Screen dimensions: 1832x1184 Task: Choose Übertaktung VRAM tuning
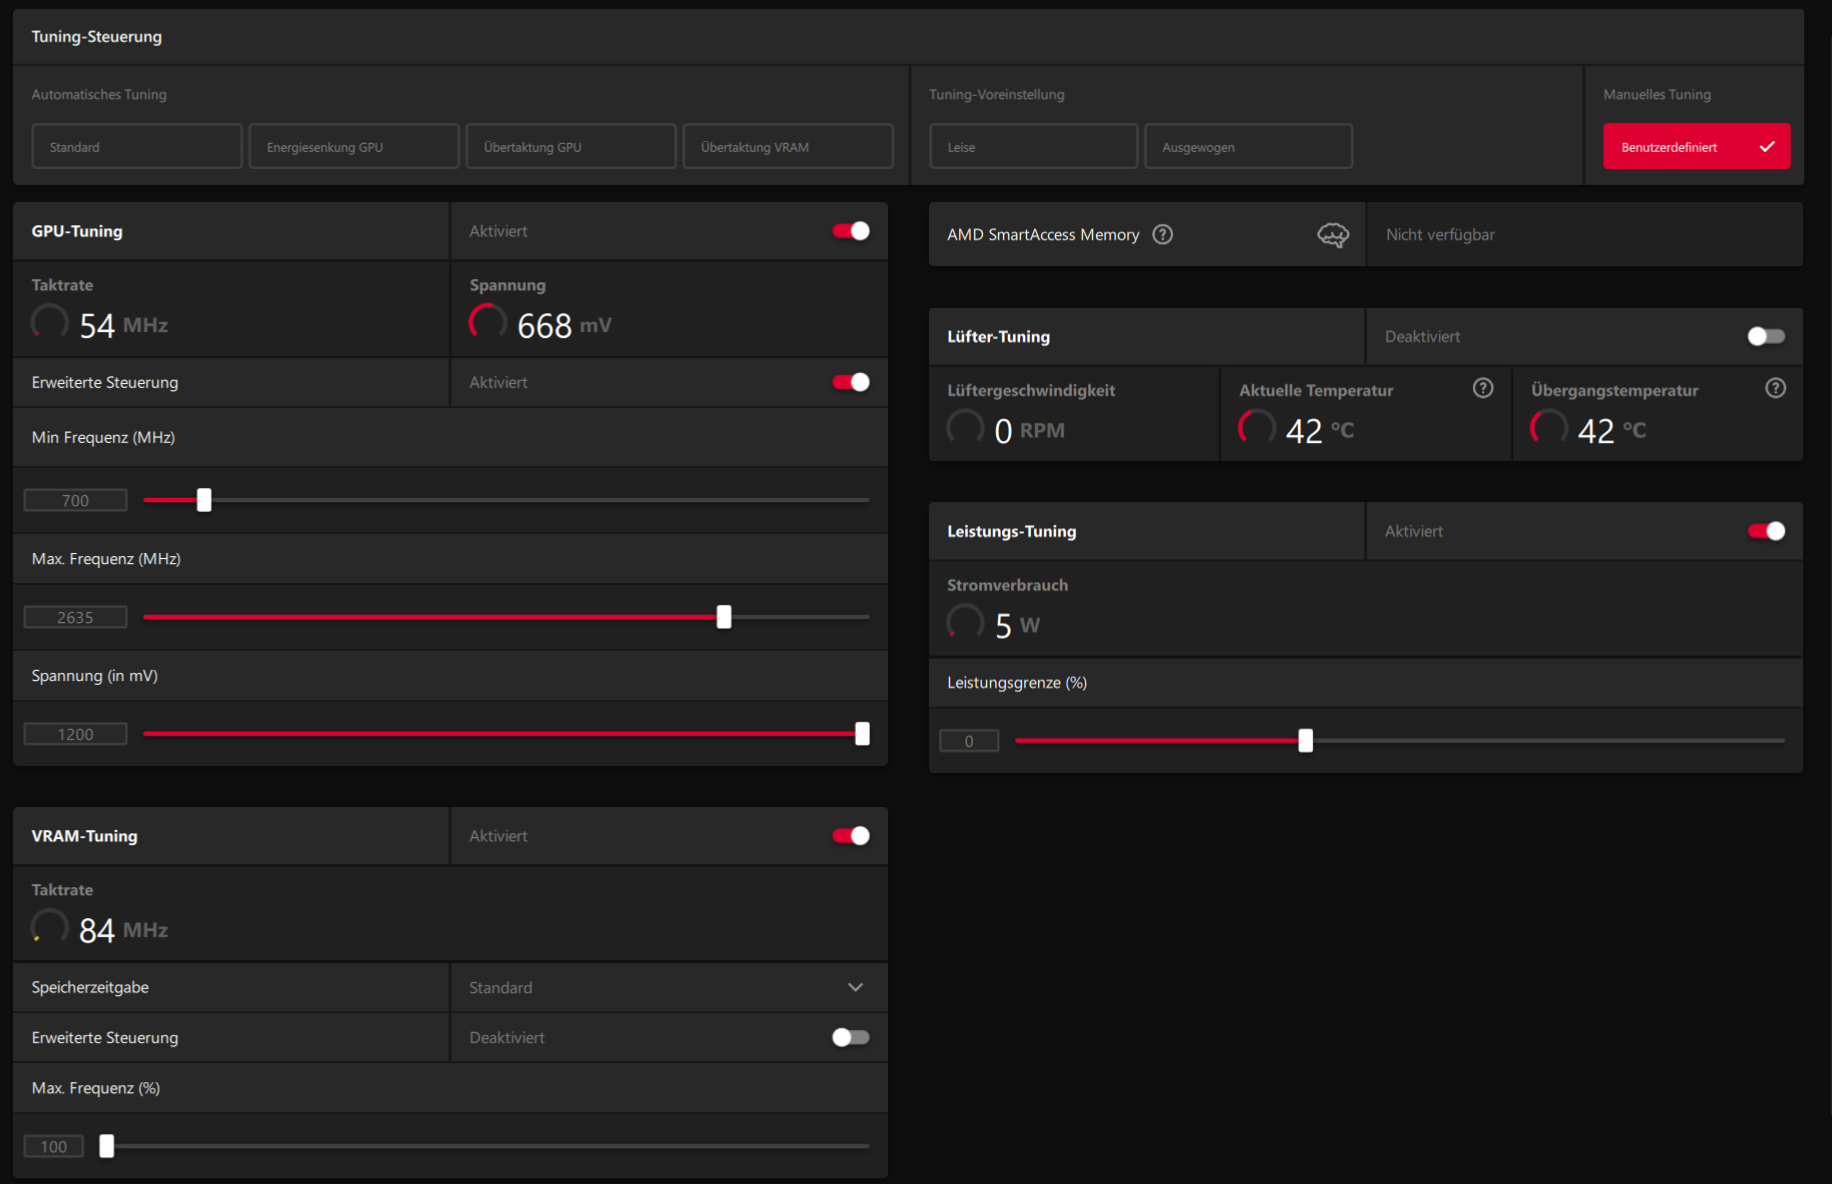coord(788,146)
